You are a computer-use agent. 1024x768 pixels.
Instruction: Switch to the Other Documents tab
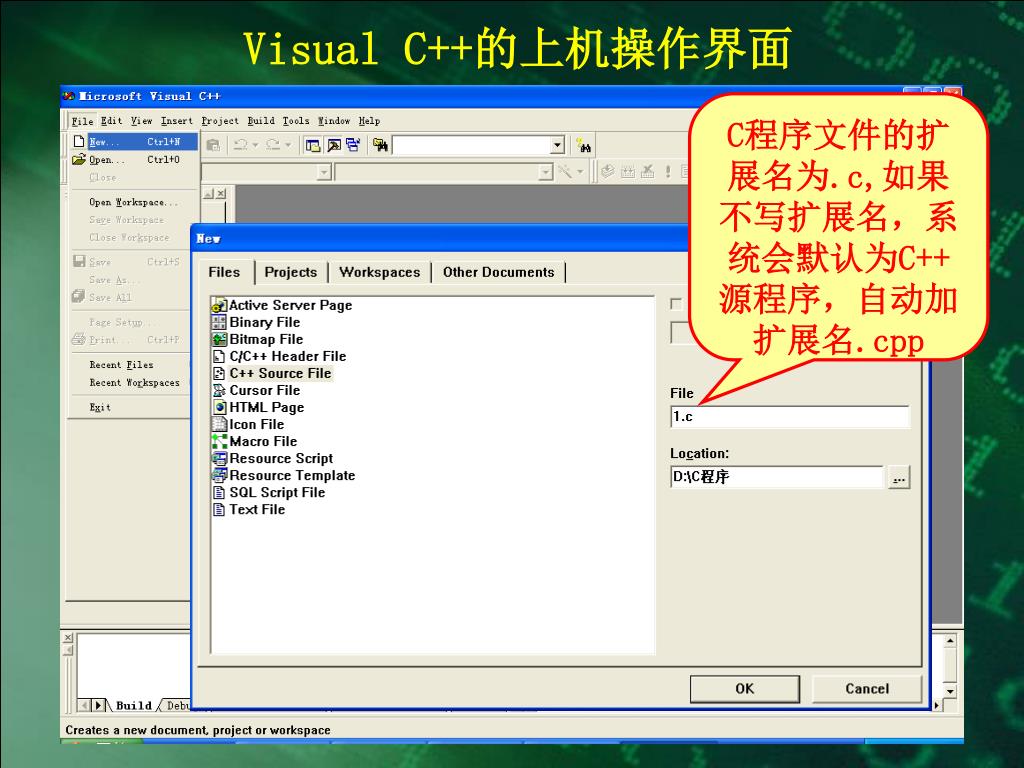[x=498, y=272]
